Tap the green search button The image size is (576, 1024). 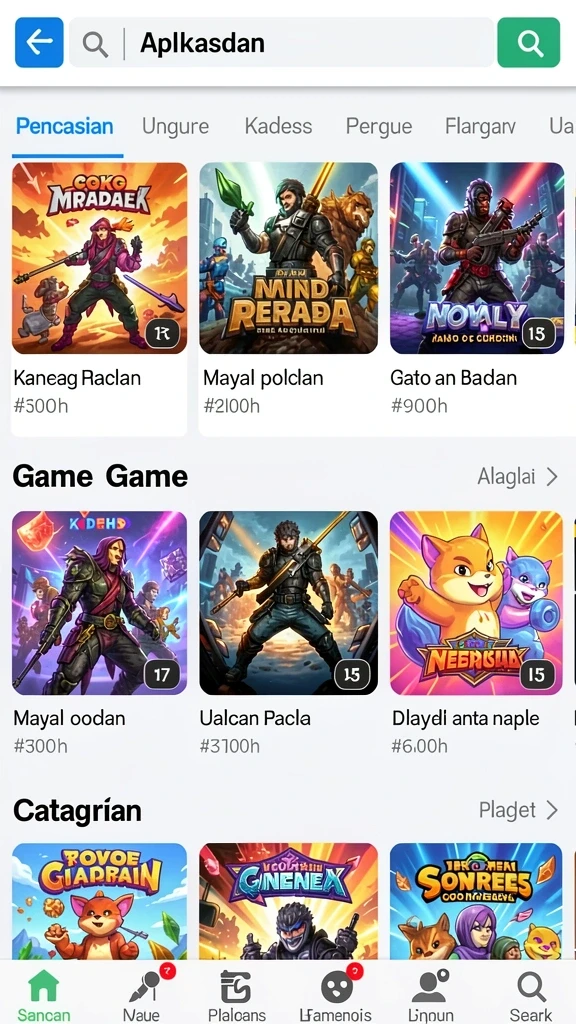[x=528, y=42]
